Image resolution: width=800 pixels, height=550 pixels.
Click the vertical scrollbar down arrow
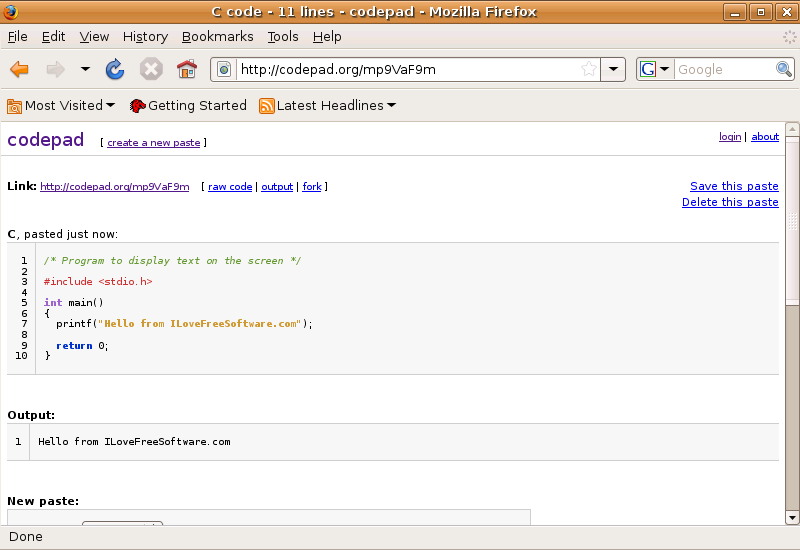pos(792,517)
